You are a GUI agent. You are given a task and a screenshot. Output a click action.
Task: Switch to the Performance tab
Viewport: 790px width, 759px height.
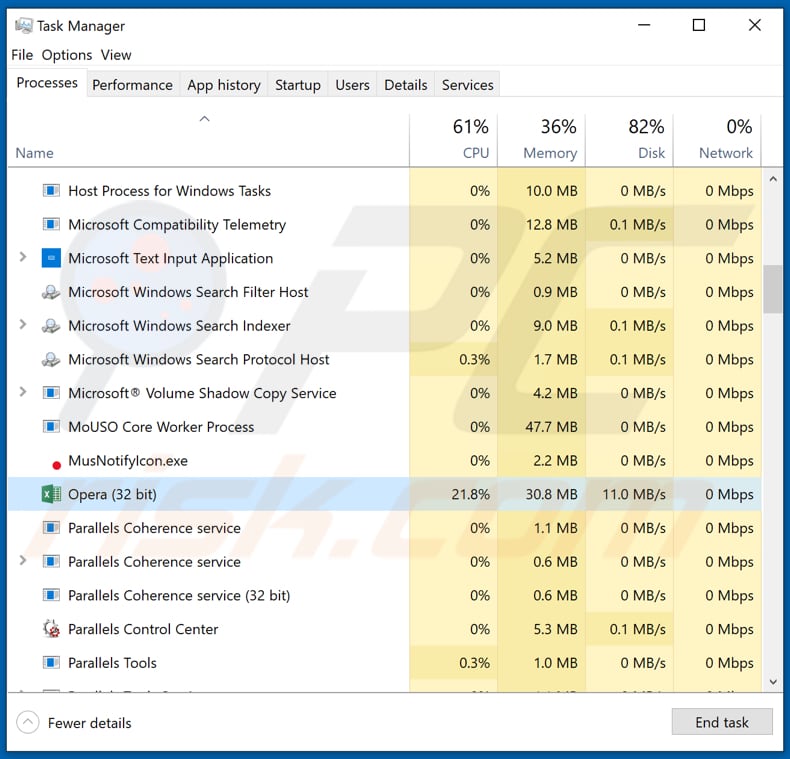[133, 85]
